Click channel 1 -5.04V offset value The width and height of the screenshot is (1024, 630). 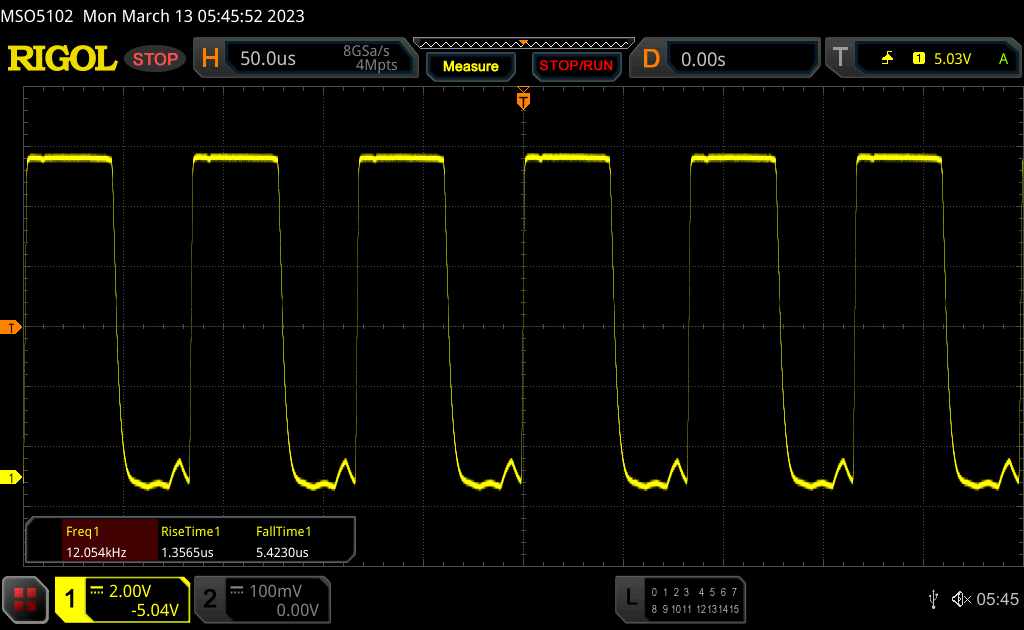(155, 610)
